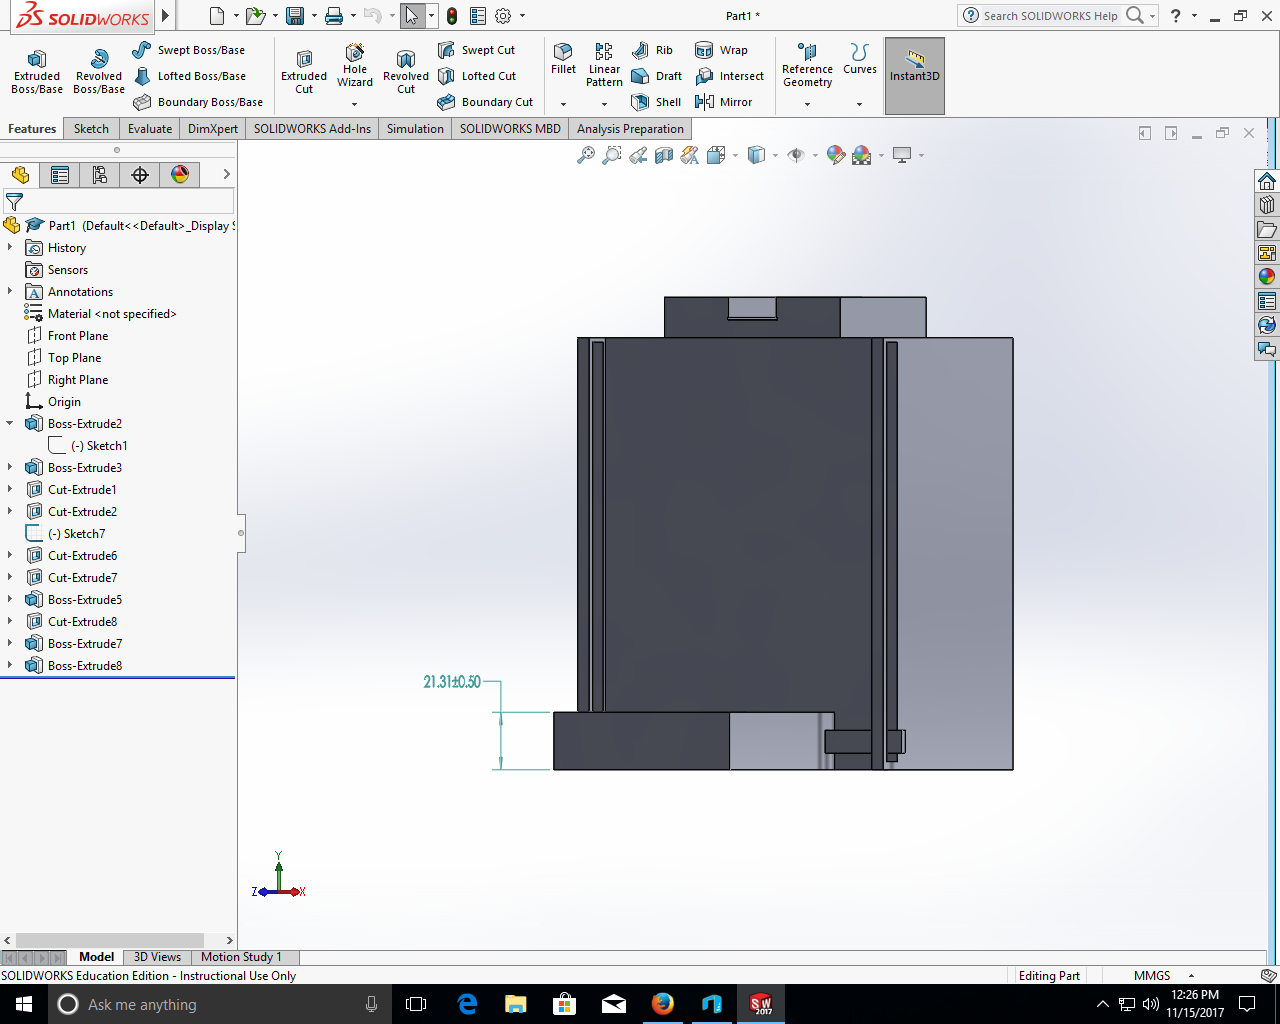Select the Fillet tool

(x=563, y=58)
